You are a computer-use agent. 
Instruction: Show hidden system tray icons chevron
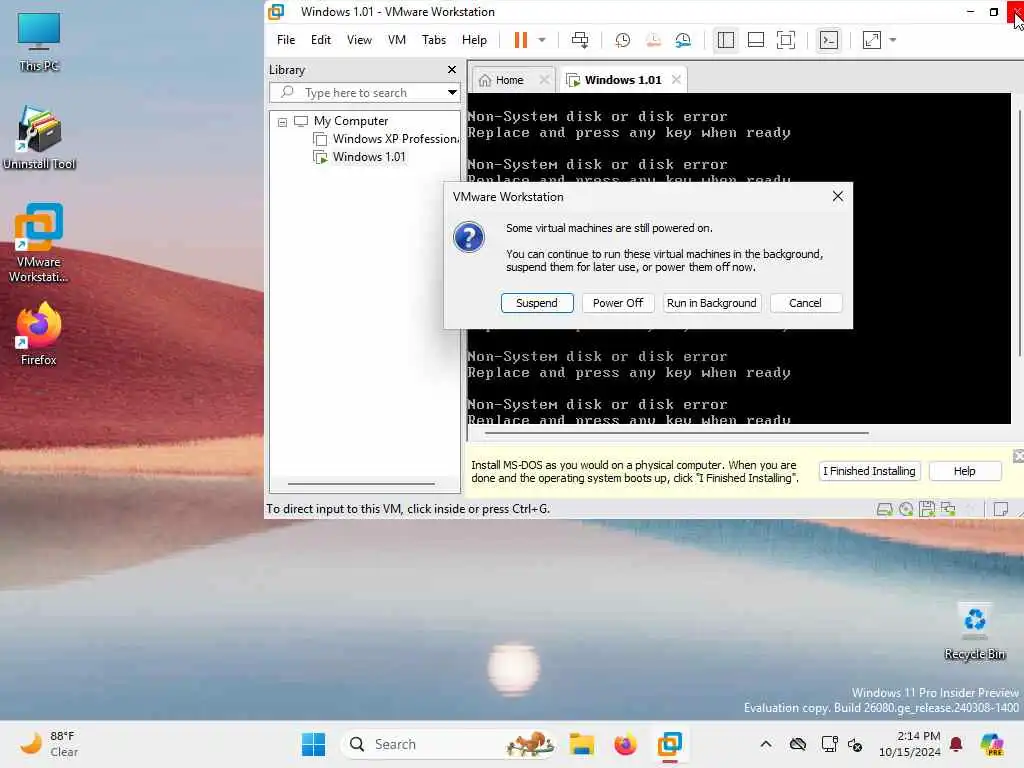point(766,744)
